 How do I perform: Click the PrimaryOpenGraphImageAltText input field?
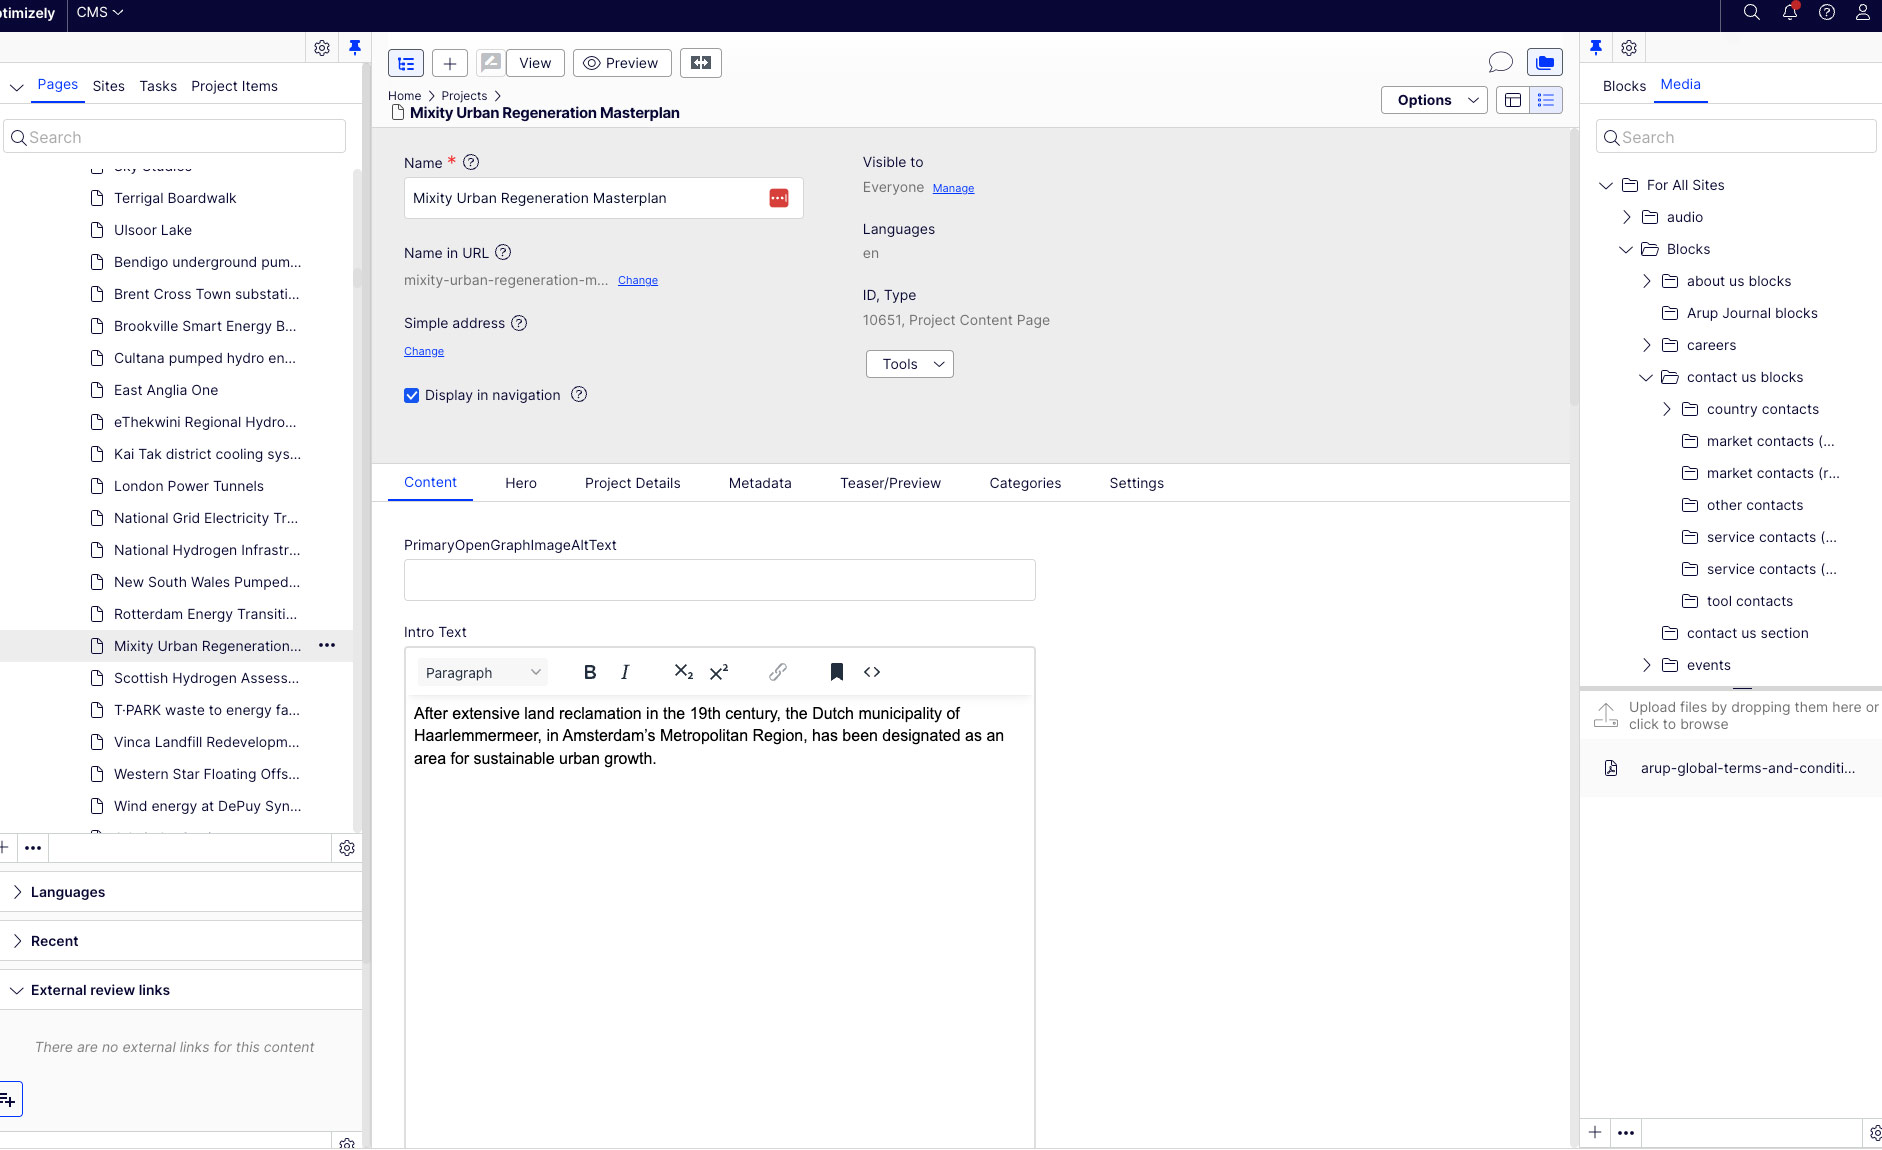click(720, 580)
